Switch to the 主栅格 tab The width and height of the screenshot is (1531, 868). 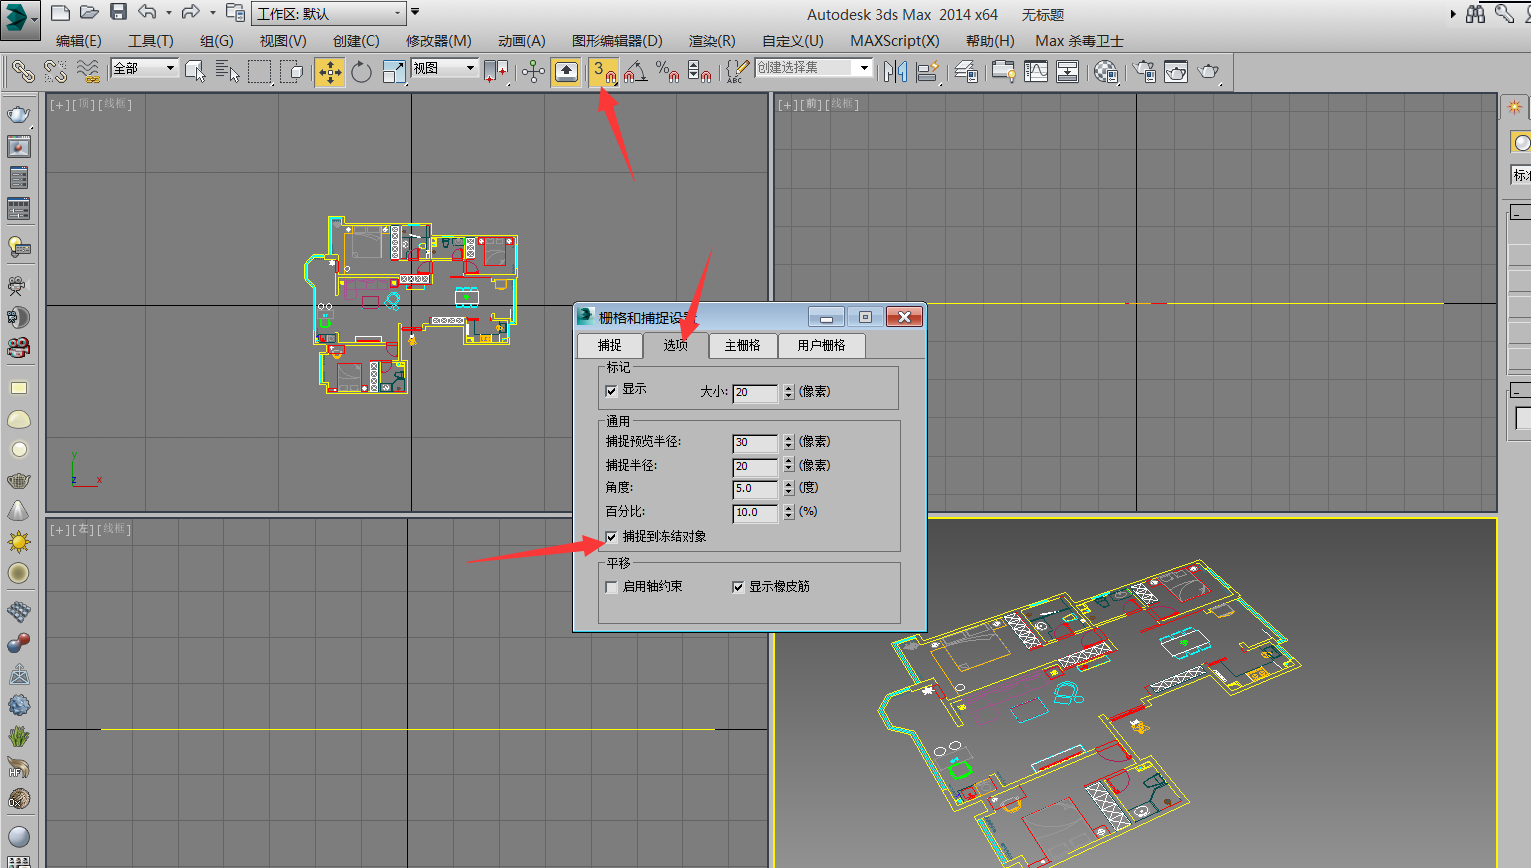click(742, 345)
